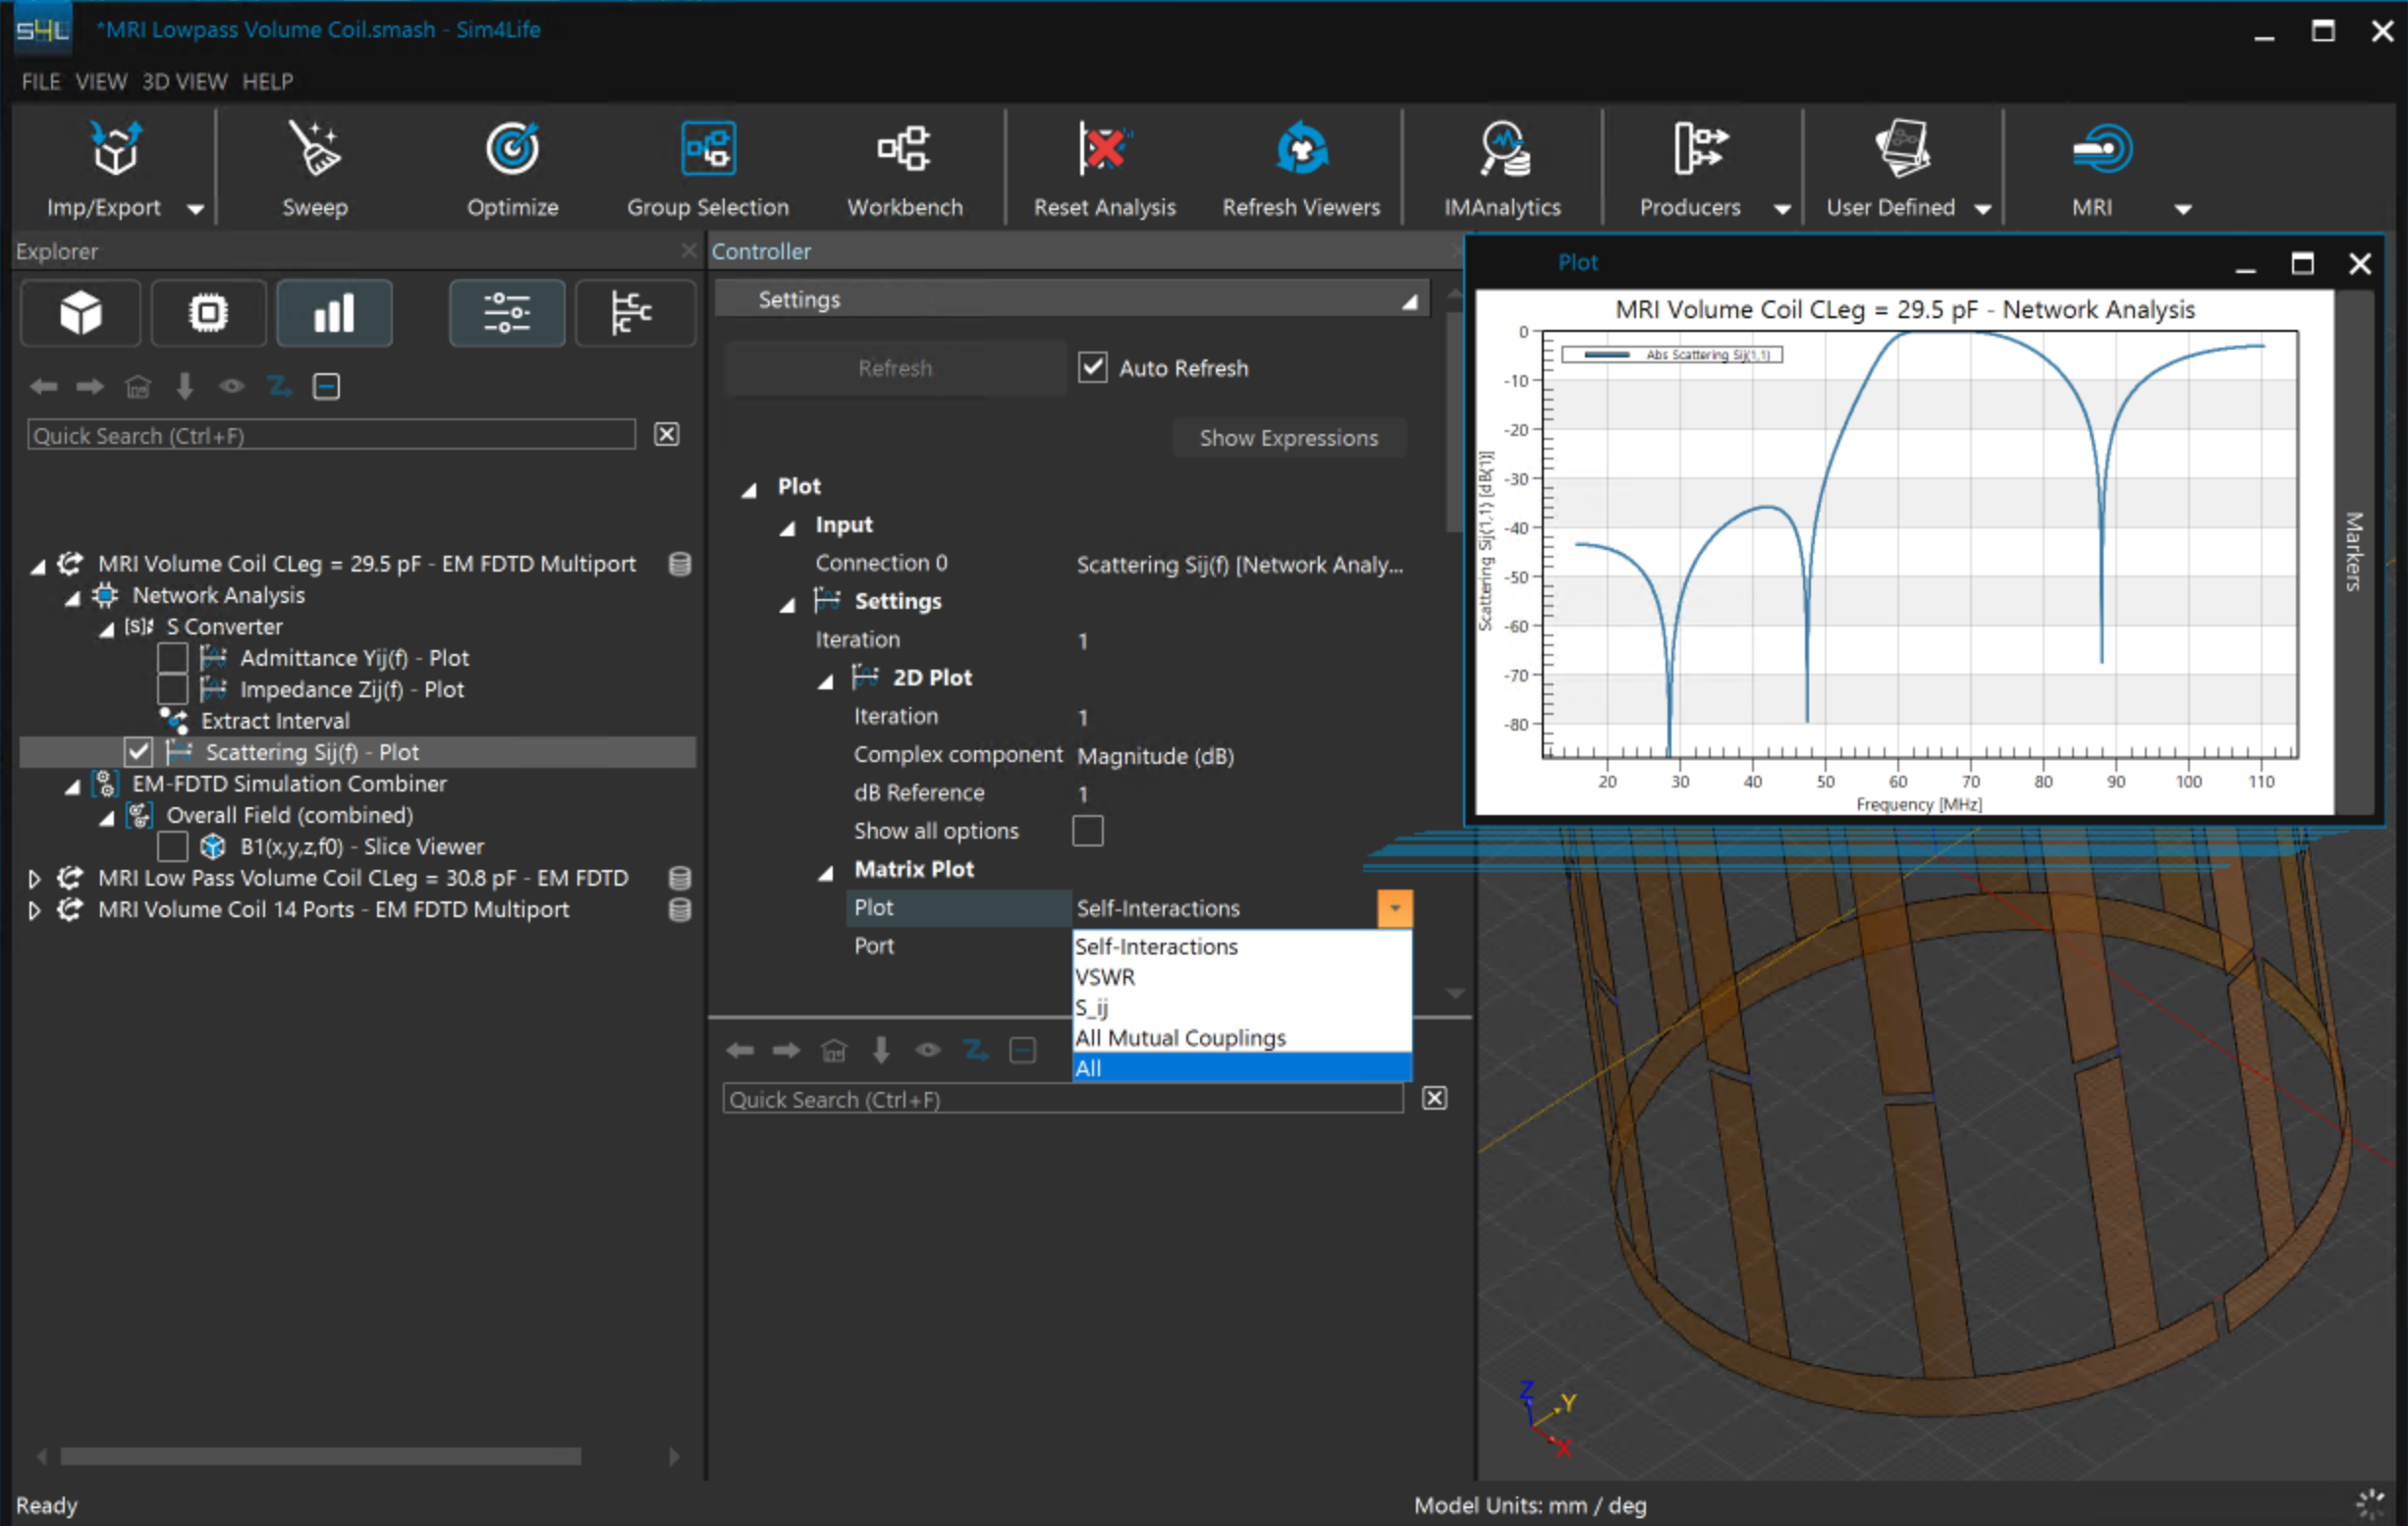
Task: Click the Group Selection icon
Action: 707,150
